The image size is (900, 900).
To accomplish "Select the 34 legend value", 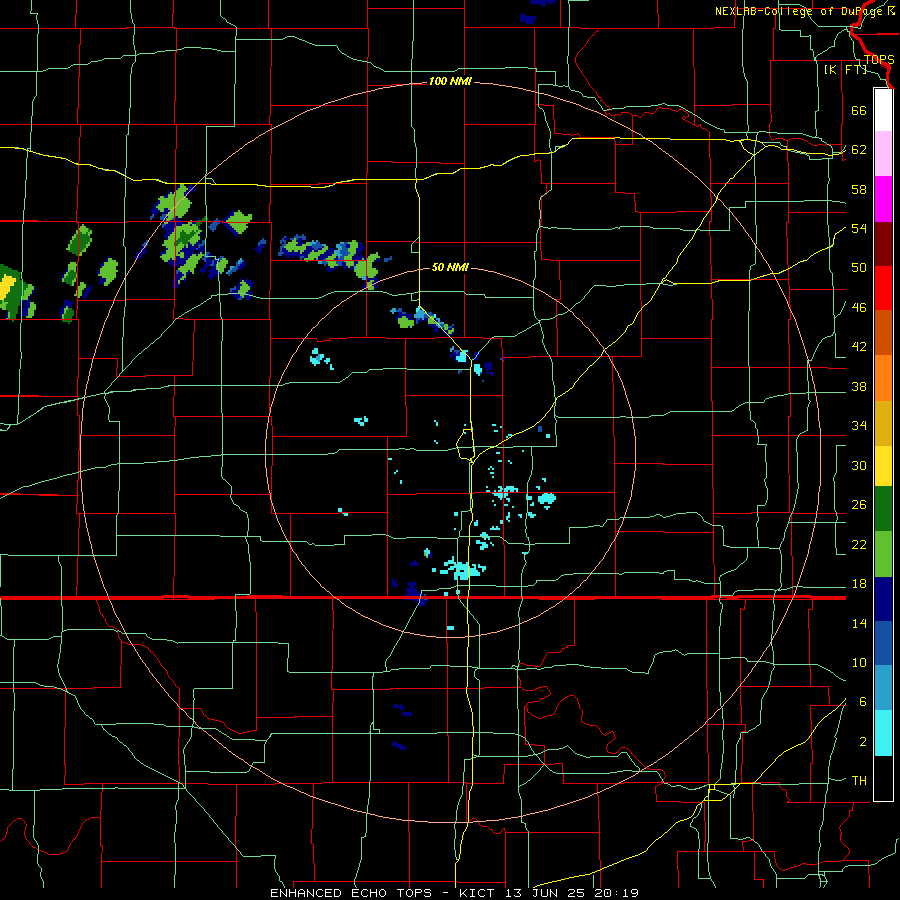I will pos(859,426).
